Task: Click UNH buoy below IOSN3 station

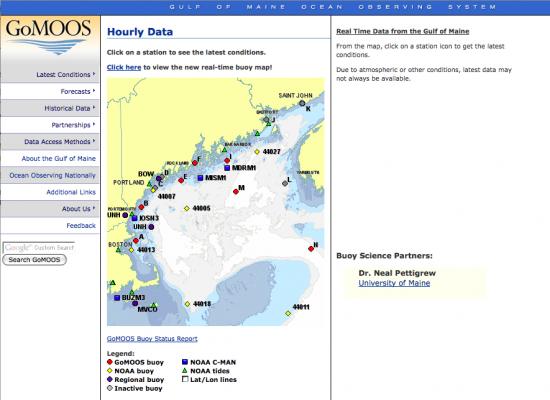Action: coord(151,227)
